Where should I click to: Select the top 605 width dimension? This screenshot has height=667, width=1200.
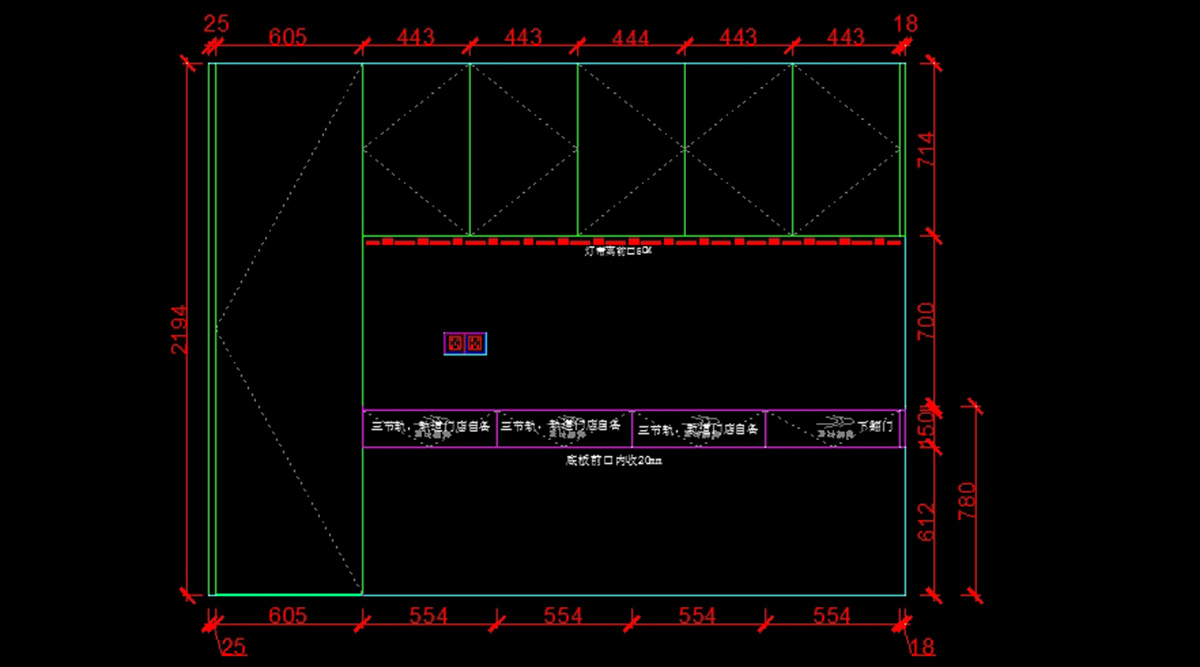[x=287, y=38]
